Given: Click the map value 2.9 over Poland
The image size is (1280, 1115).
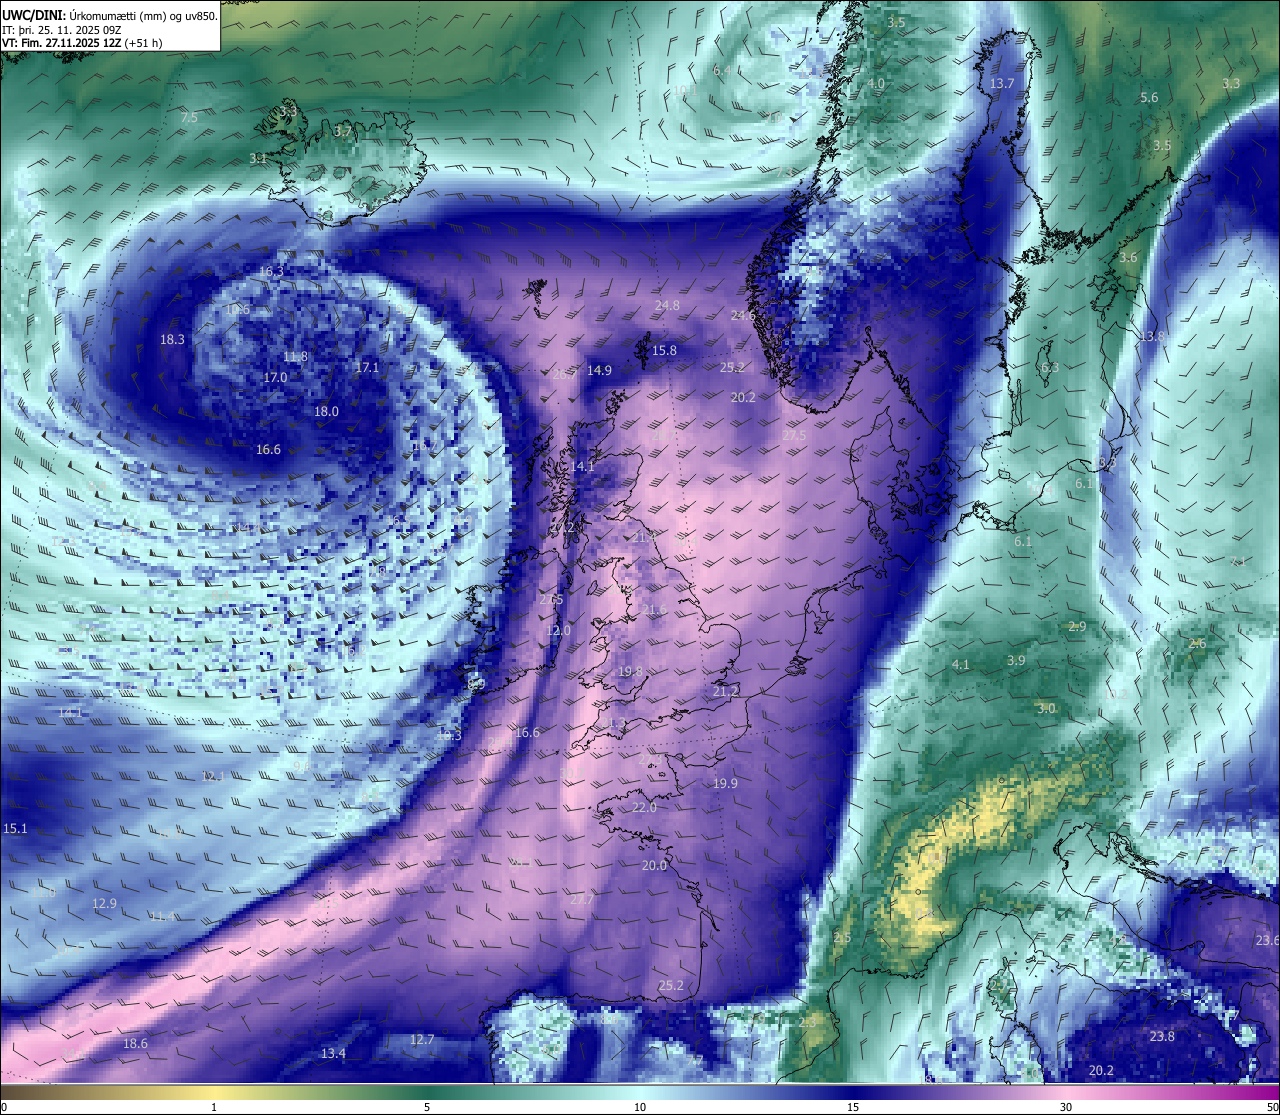Looking at the screenshot, I should [1077, 626].
